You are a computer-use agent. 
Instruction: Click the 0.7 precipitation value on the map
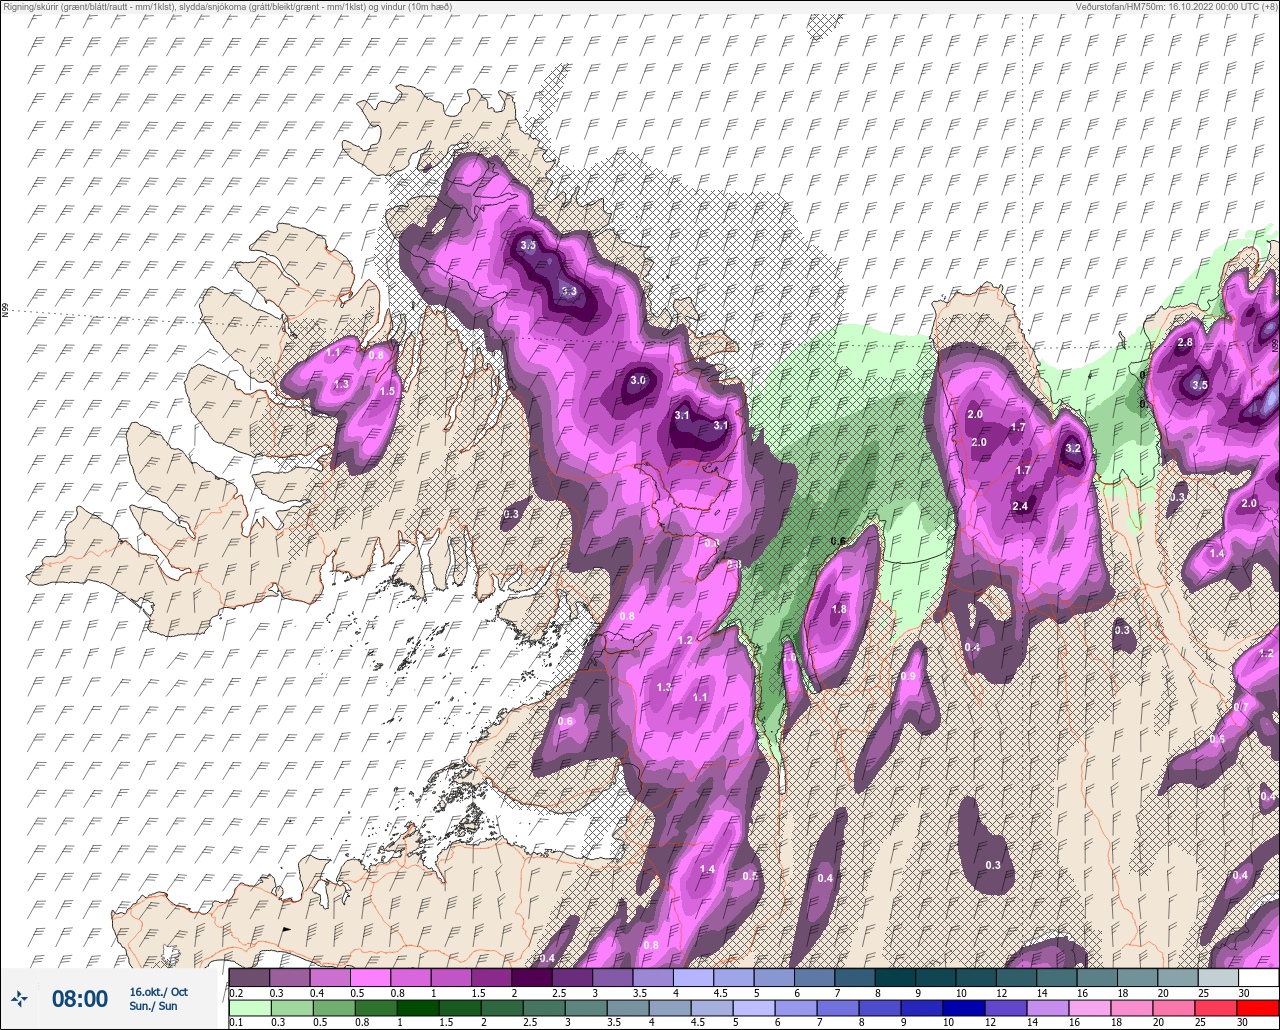[1241, 707]
